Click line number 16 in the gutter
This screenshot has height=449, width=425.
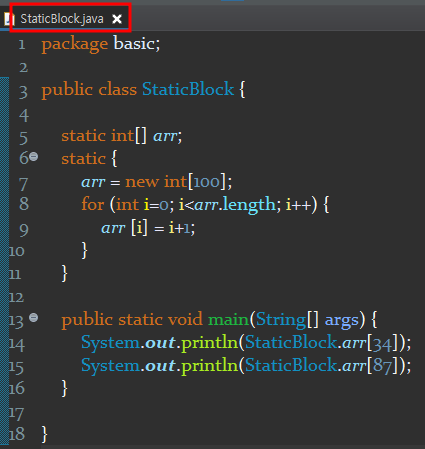point(17,389)
